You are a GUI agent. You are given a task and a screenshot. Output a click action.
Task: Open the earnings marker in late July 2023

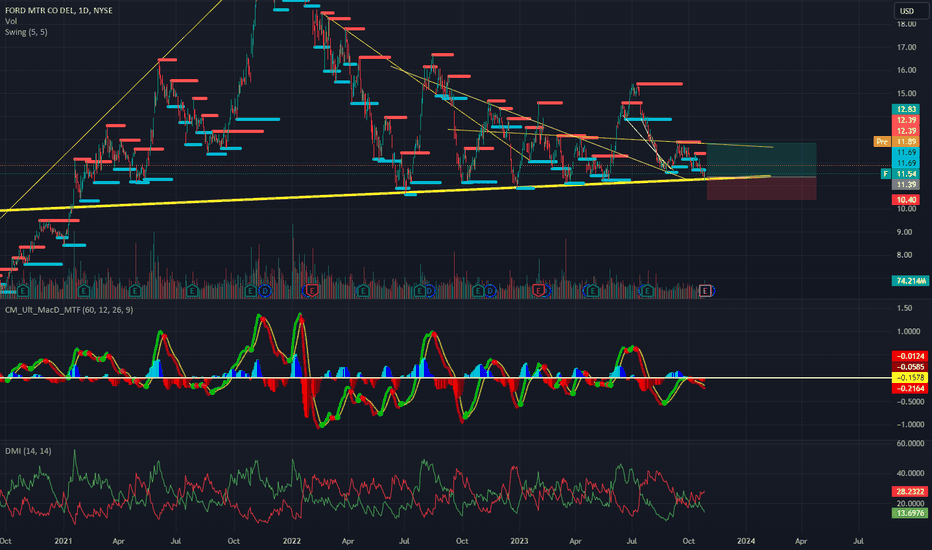(647, 291)
